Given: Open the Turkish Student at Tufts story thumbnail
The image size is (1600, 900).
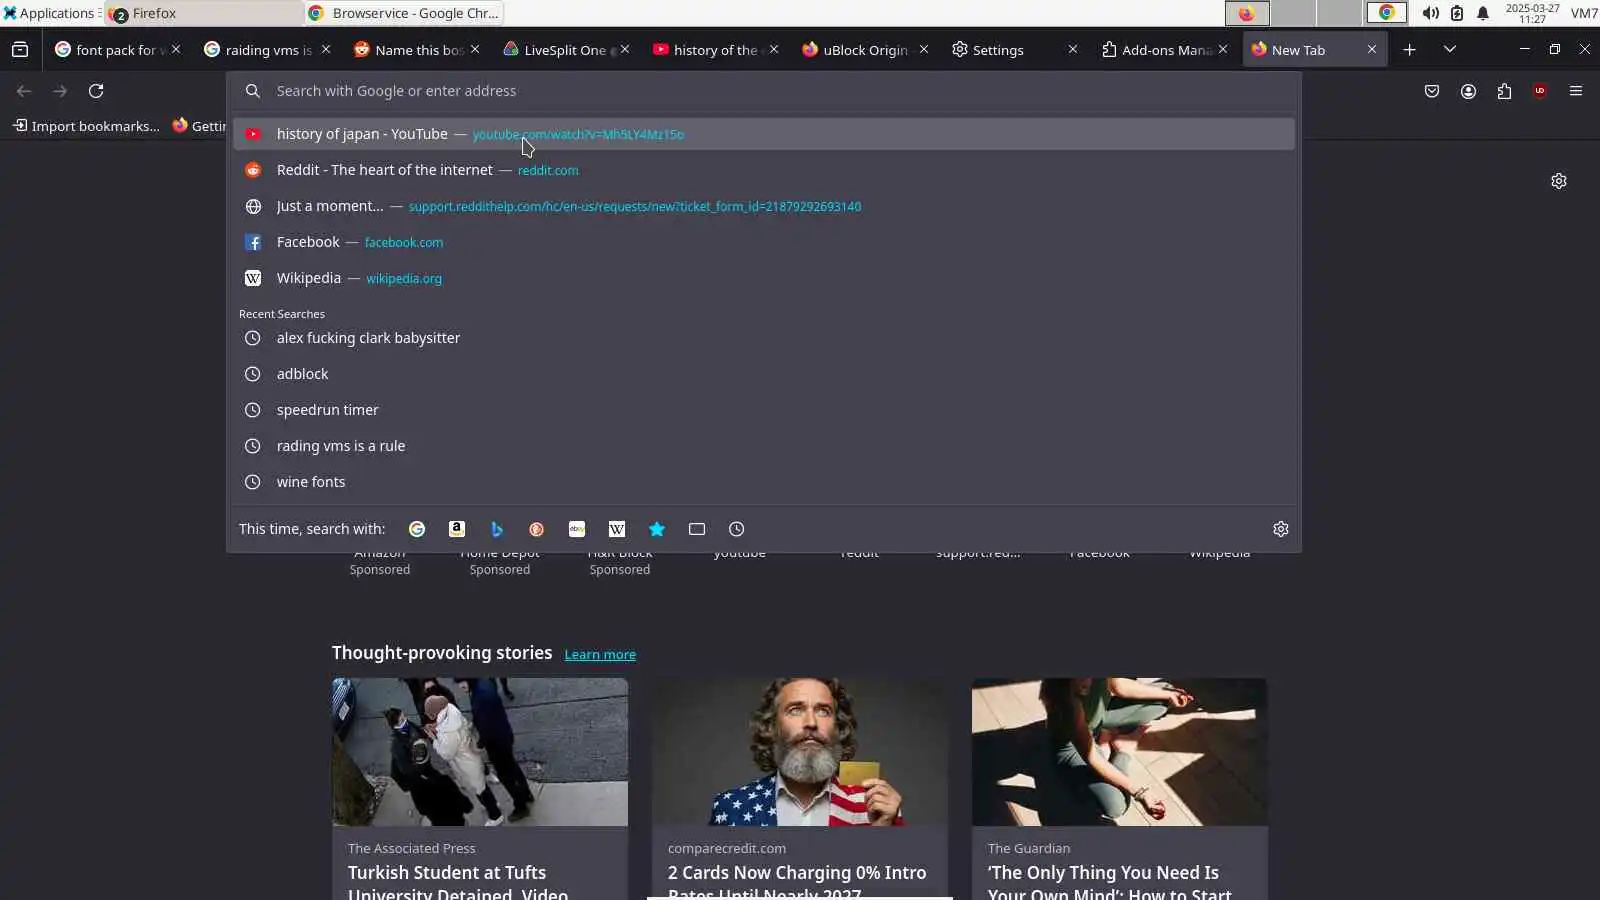Looking at the screenshot, I should coord(480,752).
